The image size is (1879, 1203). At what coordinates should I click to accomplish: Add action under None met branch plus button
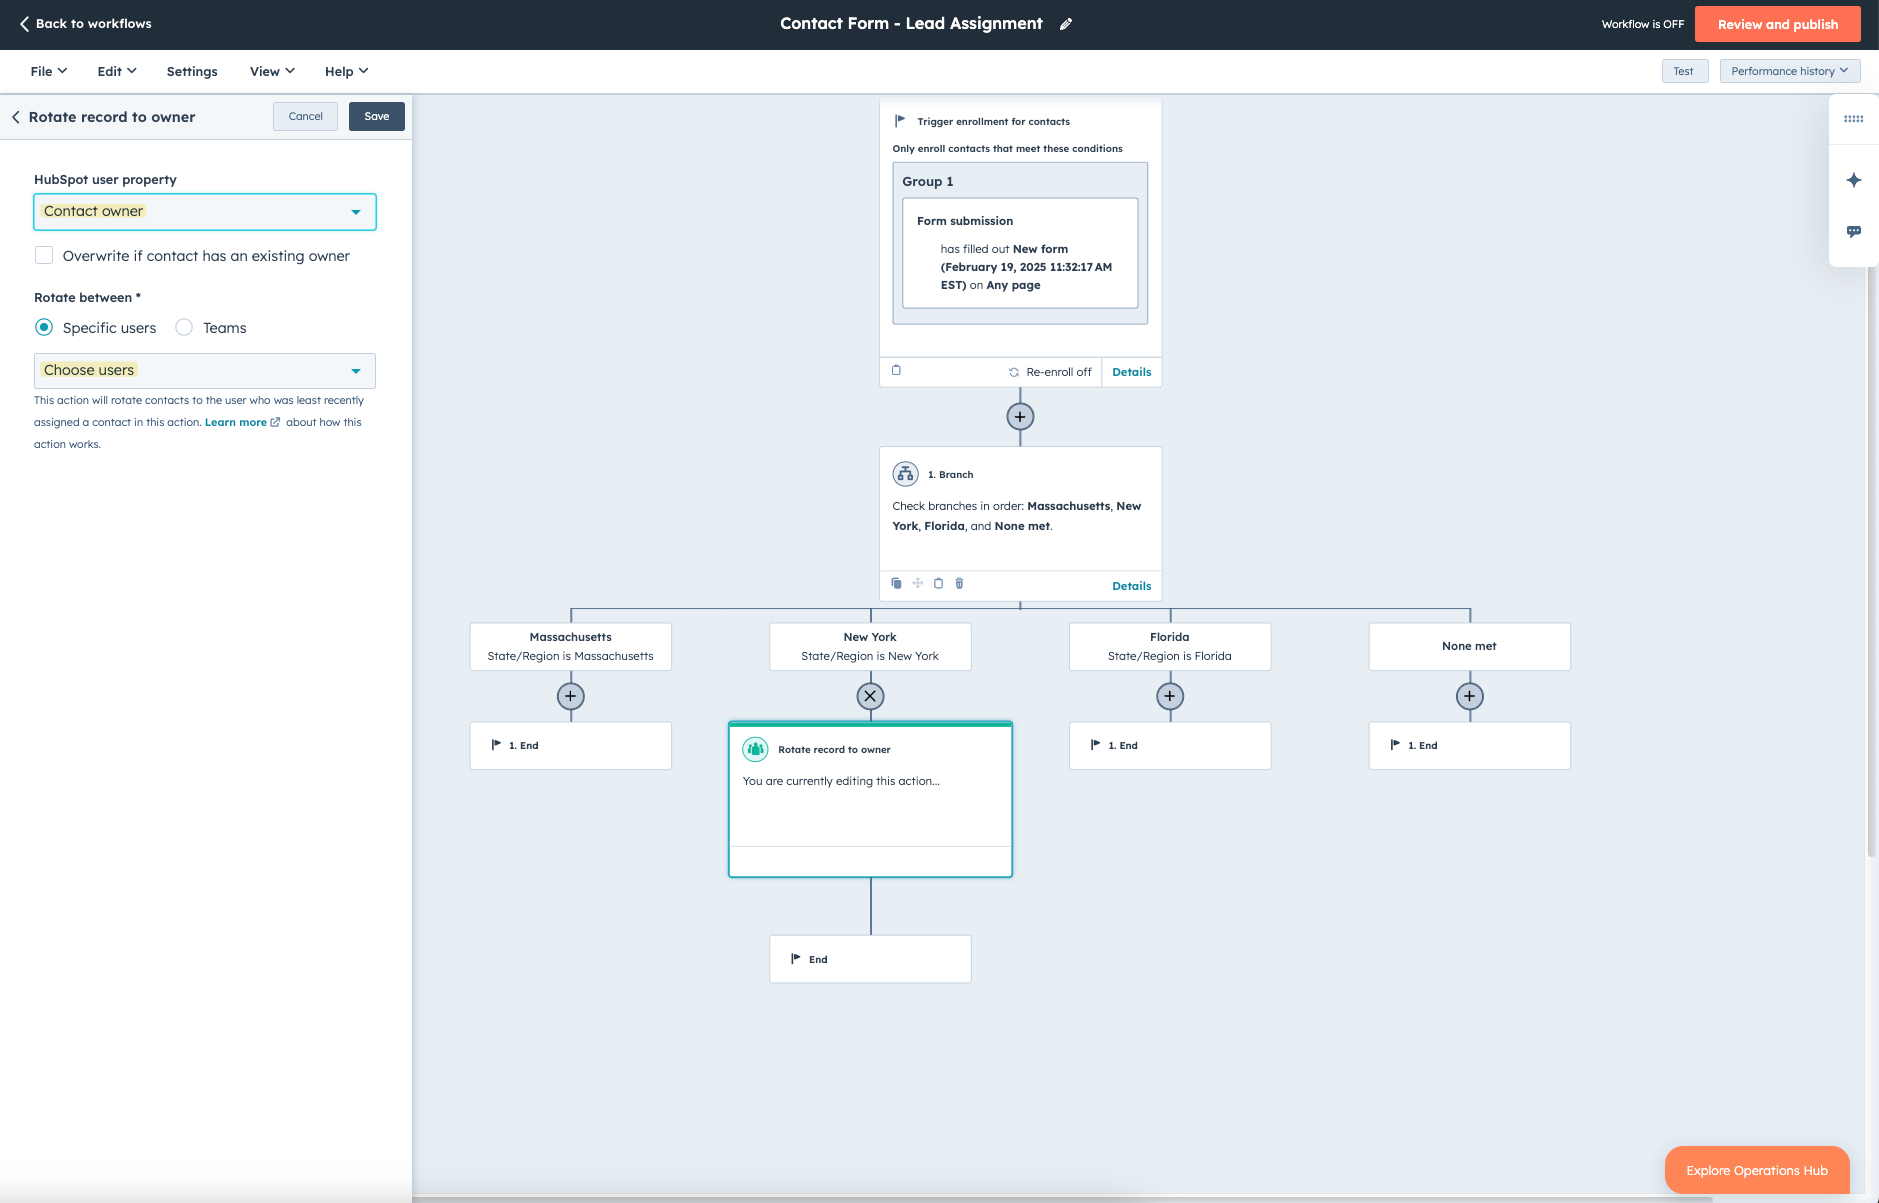coord(1469,696)
